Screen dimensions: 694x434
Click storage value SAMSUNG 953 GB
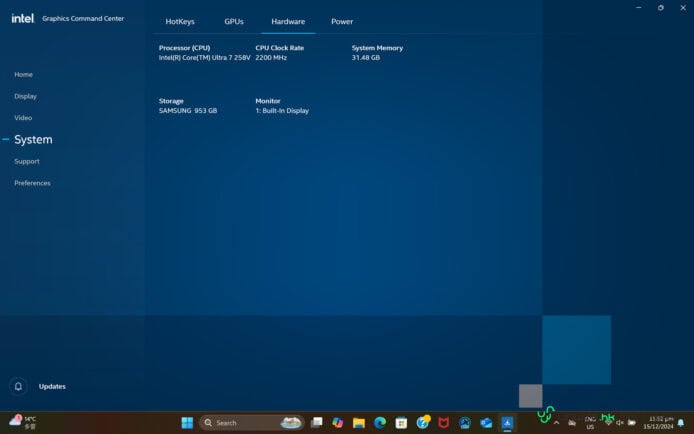(188, 111)
